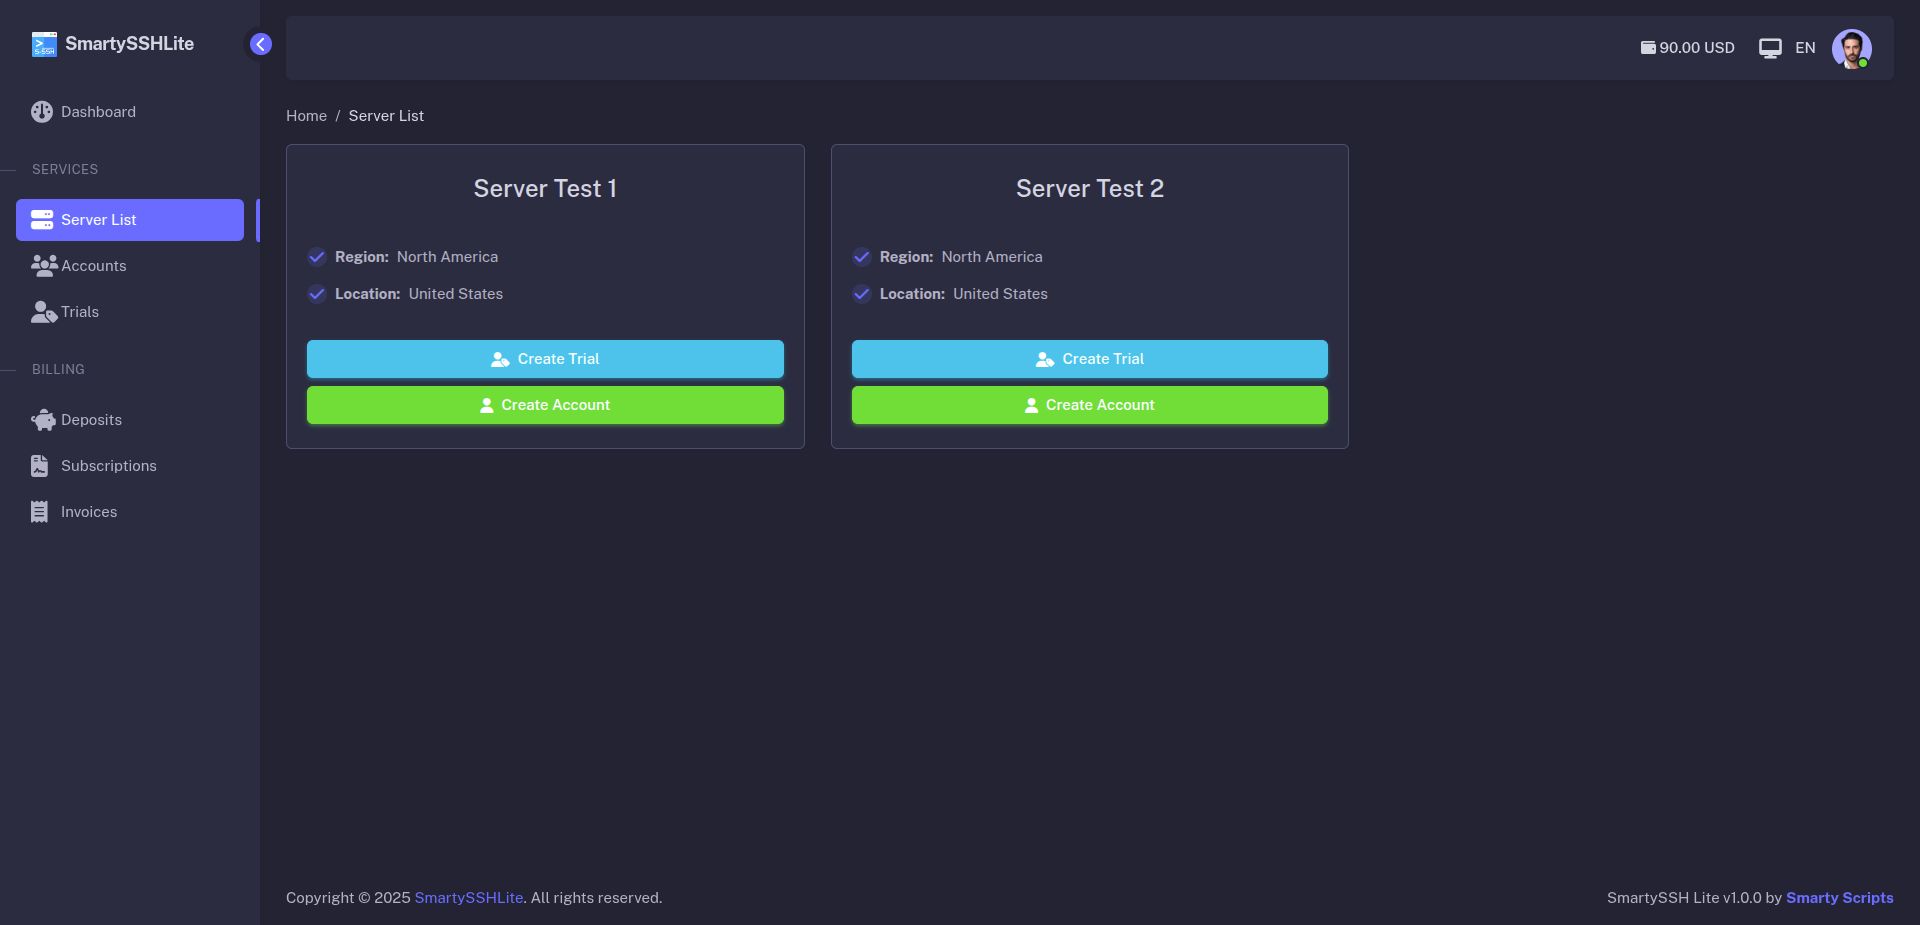The image size is (1920, 925).
Task: Open the Dashboard gauge icon
Action: click(x=42, y=112)
